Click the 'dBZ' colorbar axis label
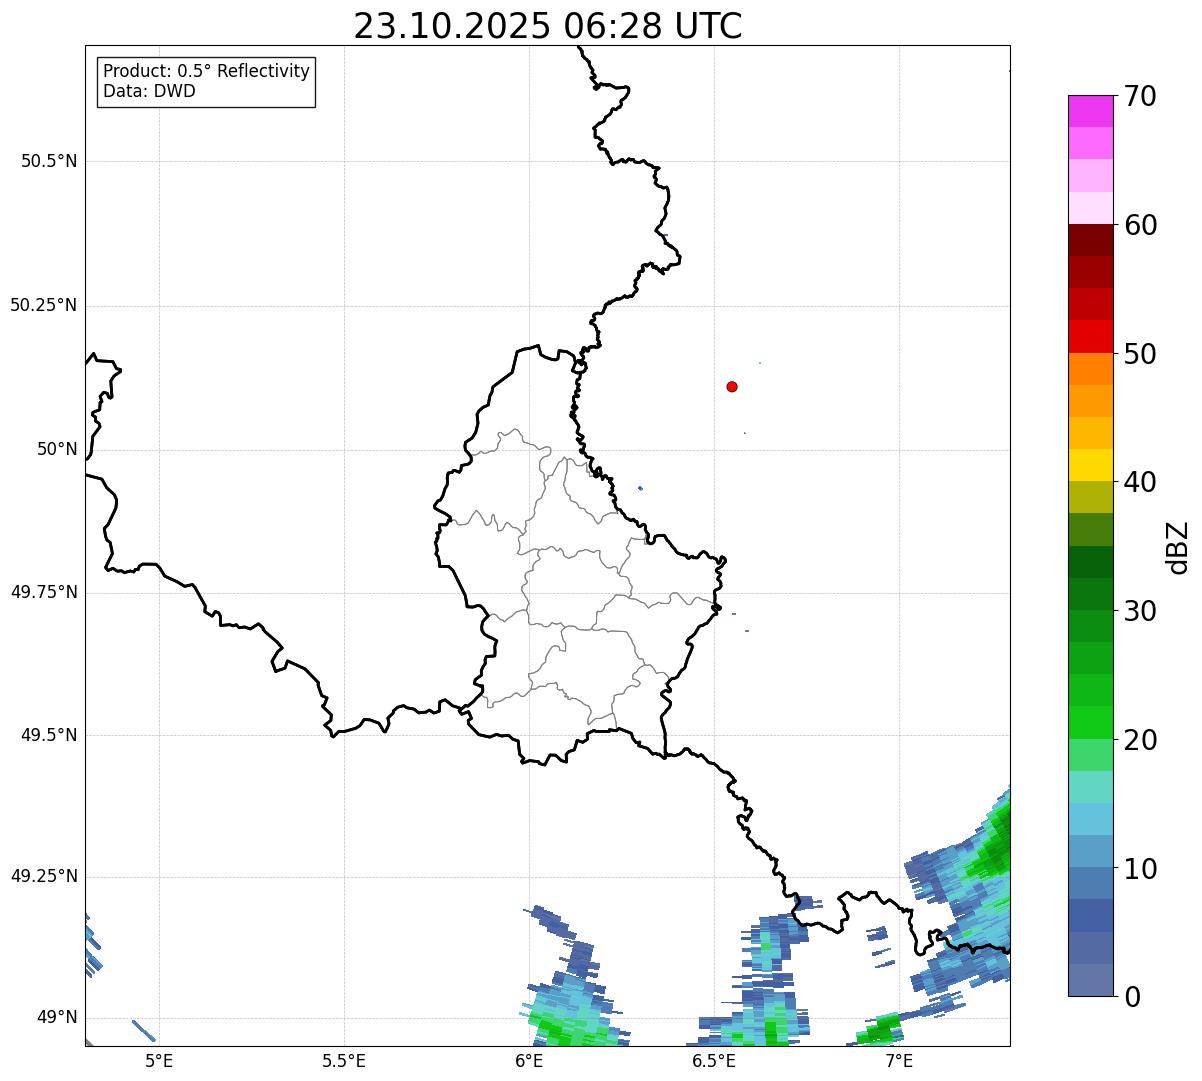Screen dimensions: 1202x1081 pyautogui.click(x=1178, y=547)
